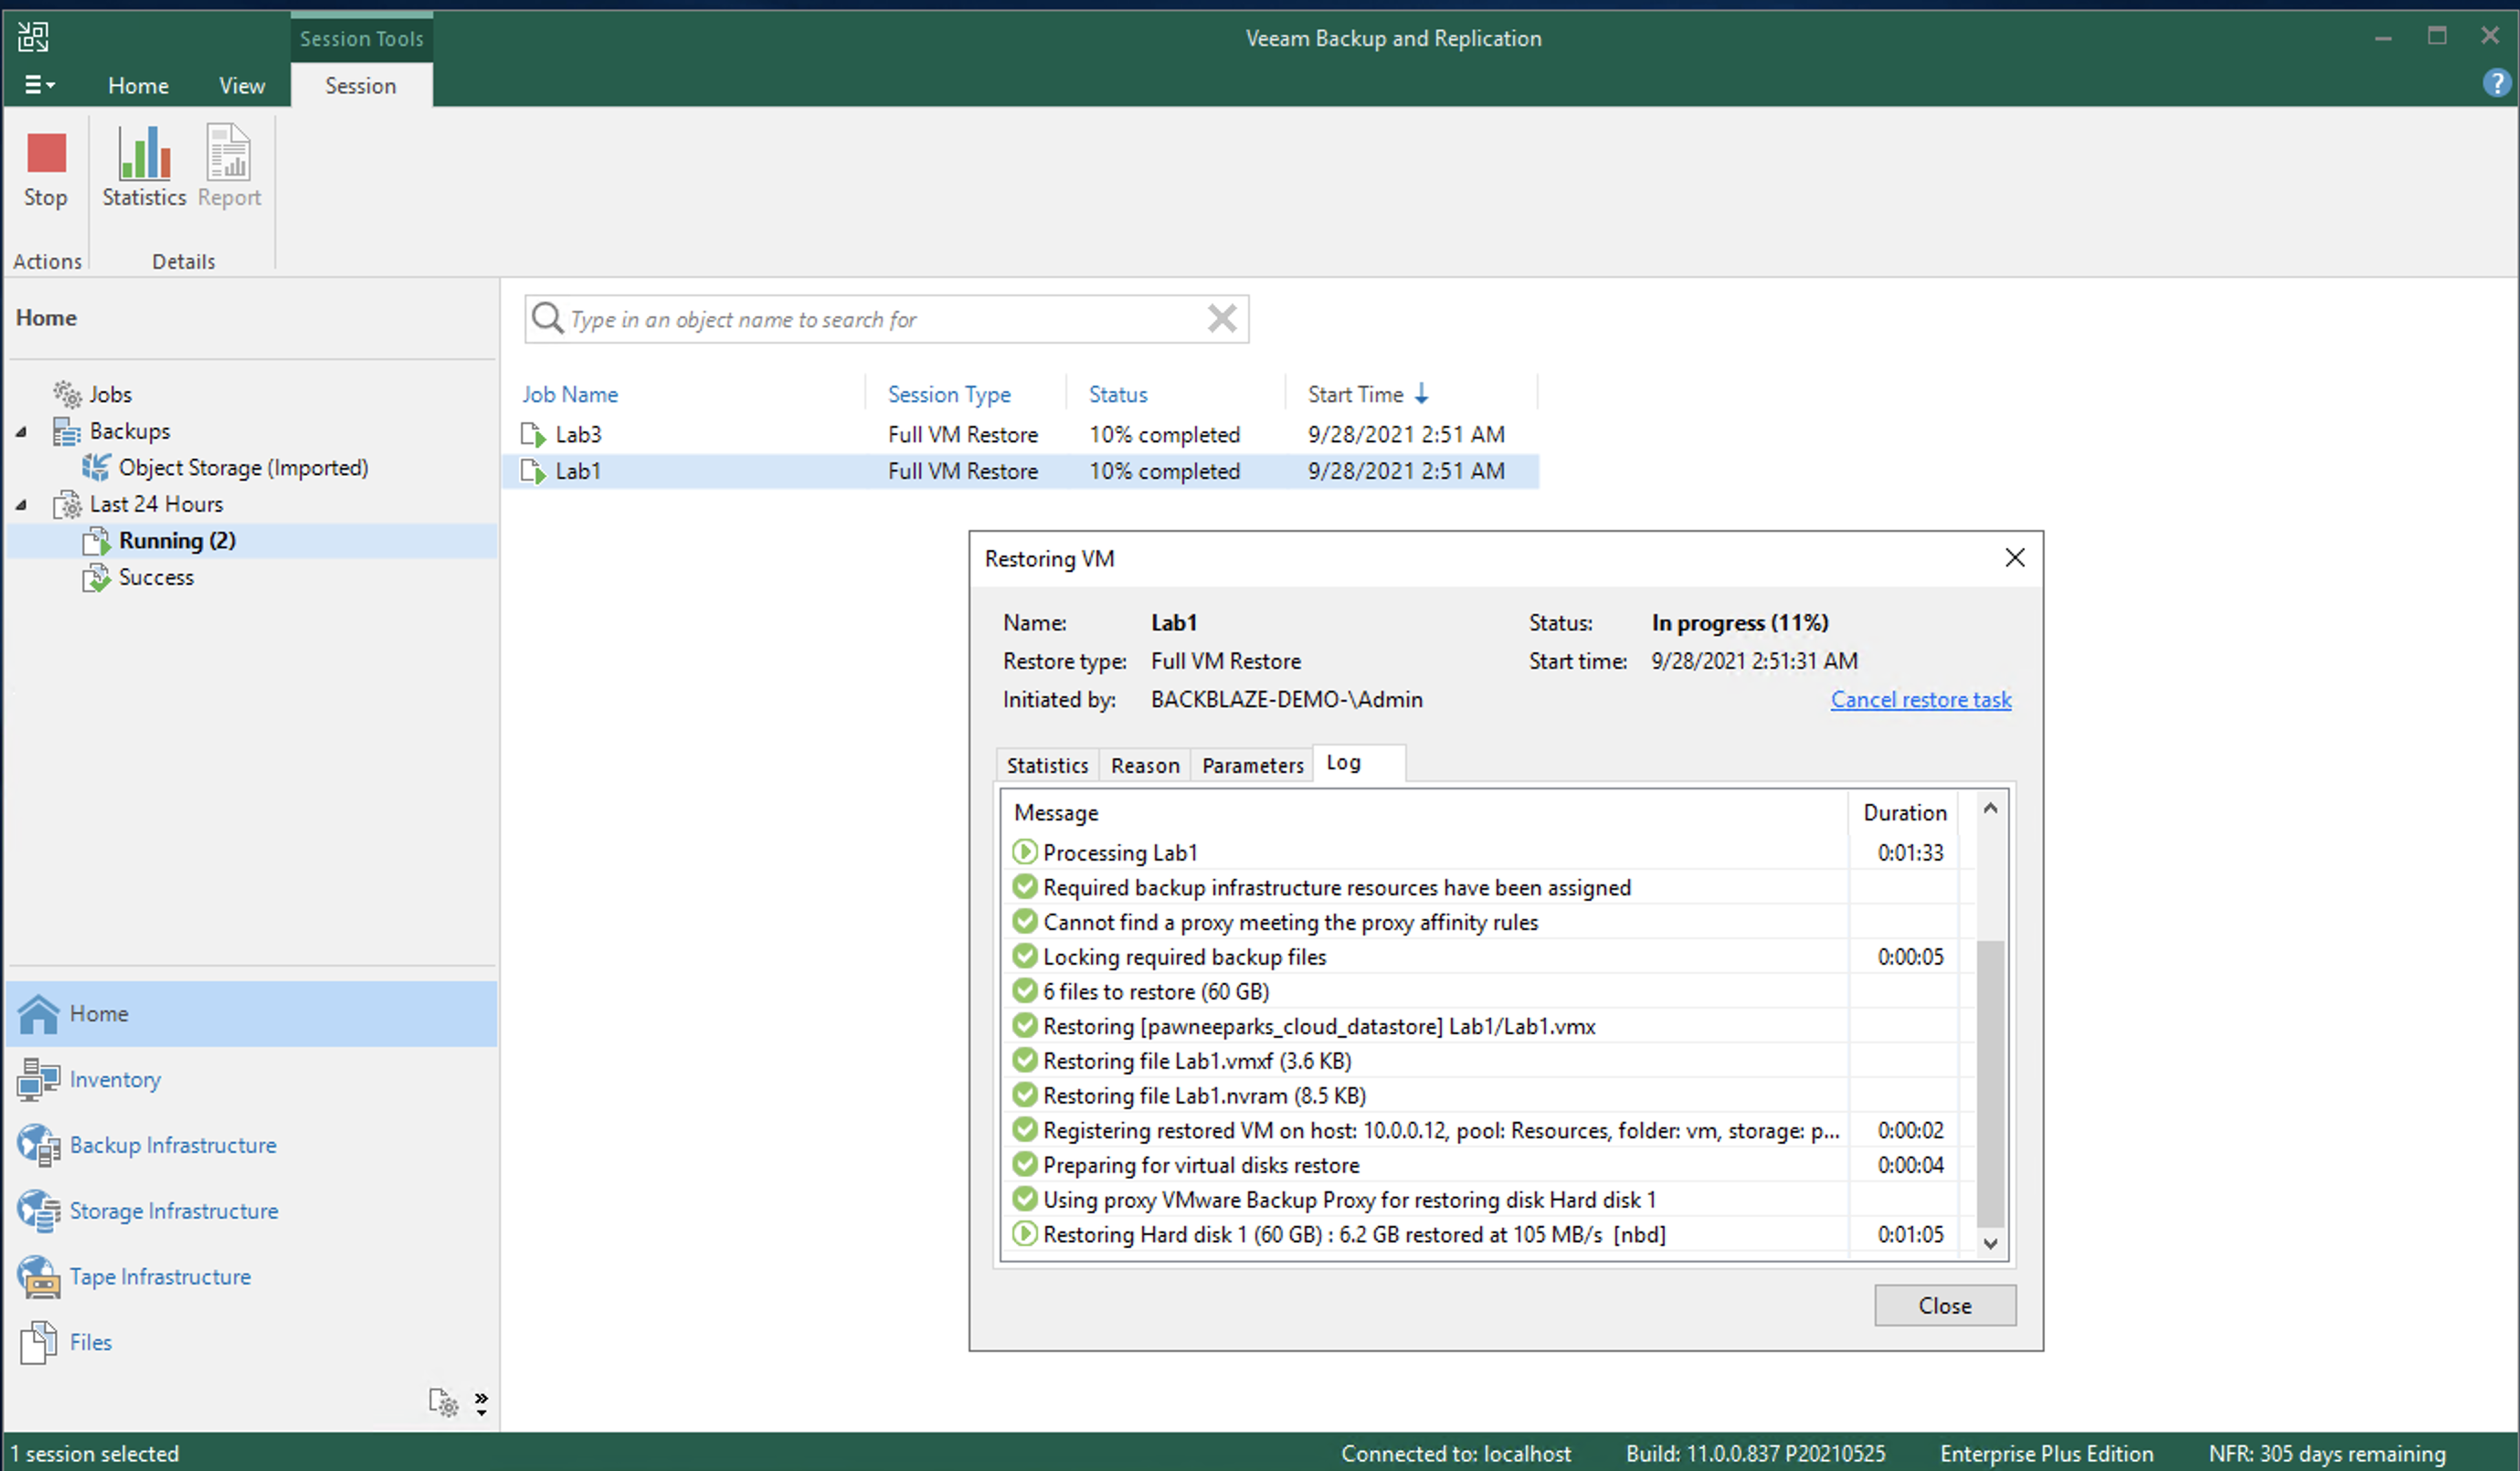Screen dimensions: 2520x1471
Task: Click the Running (2) node icon
Action: click(96, 541)
